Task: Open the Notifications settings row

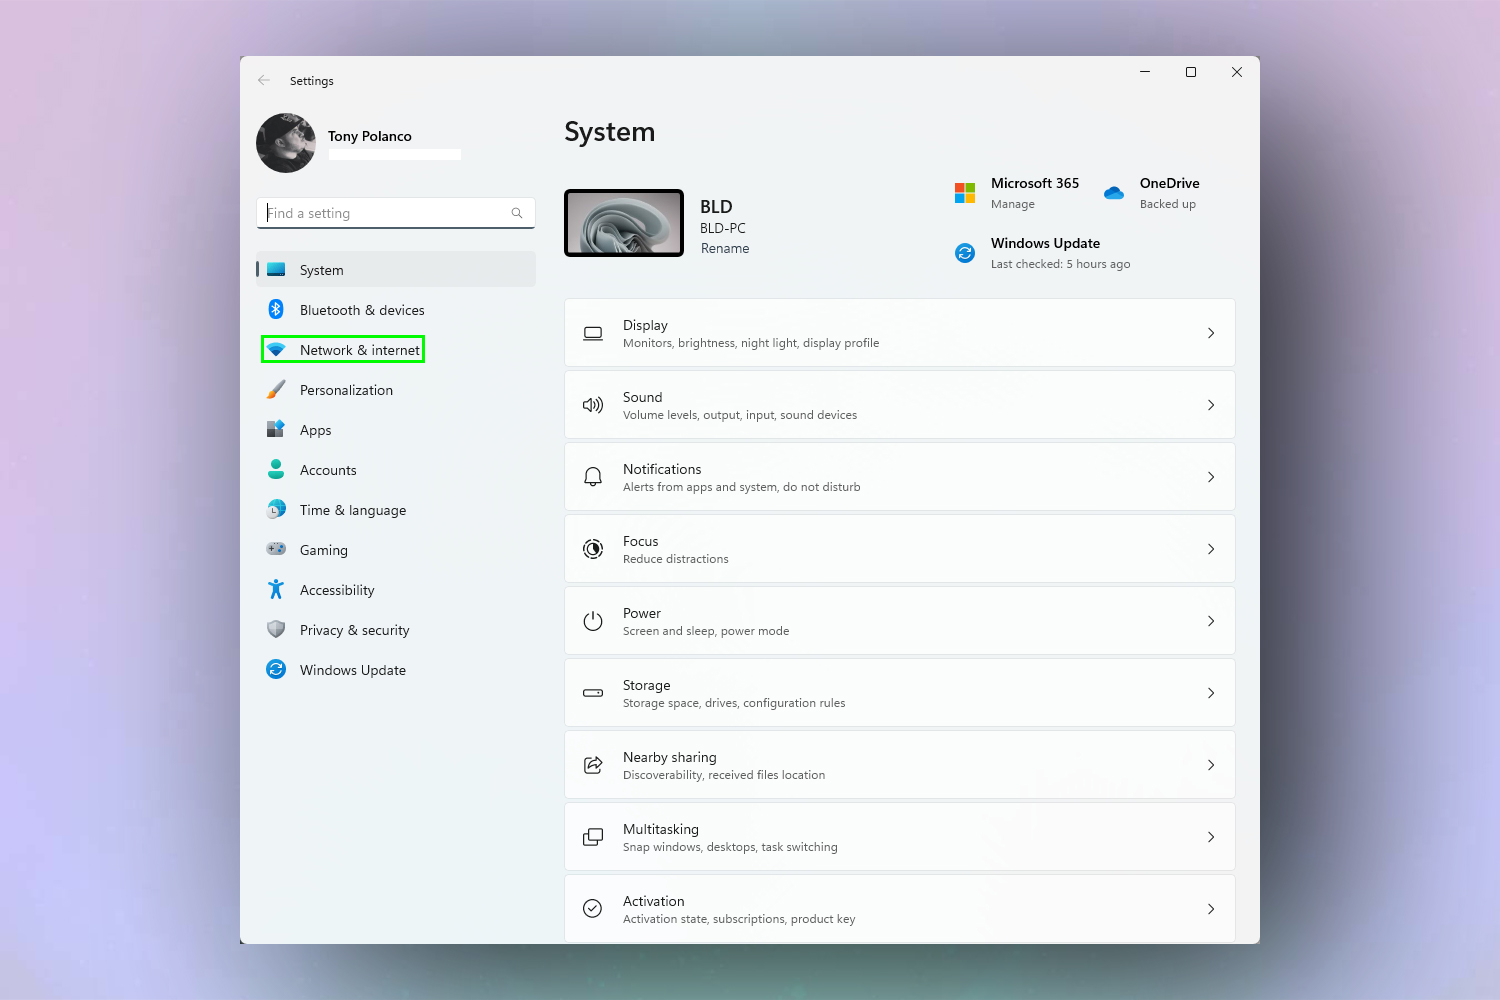Action: click(x=898, y=477)
